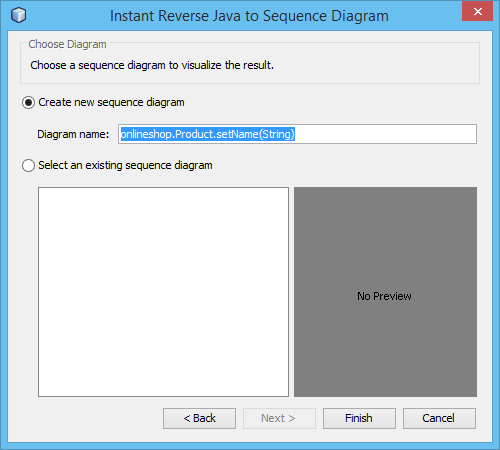Click inside the empty existing diagrams list
Screen dimensions: 500x450
[x=163, y=292]
